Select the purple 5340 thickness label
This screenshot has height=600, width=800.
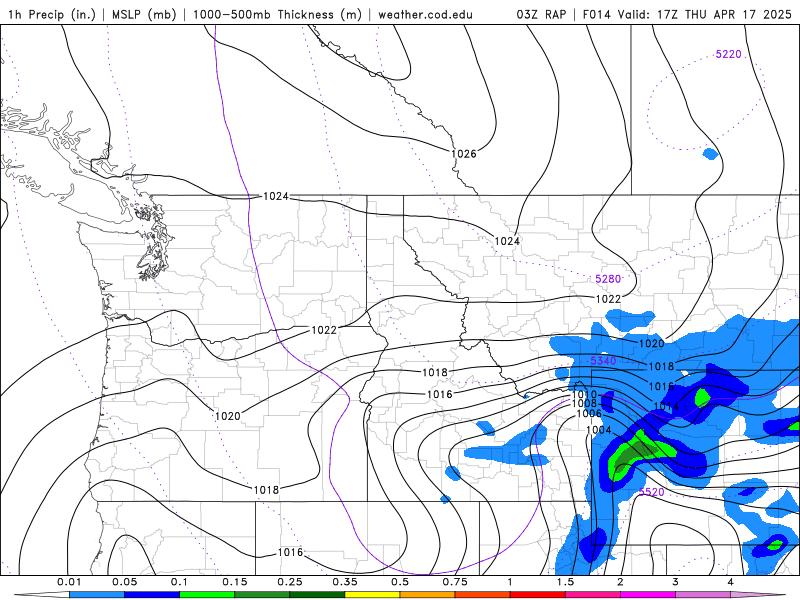coord(603,361)
